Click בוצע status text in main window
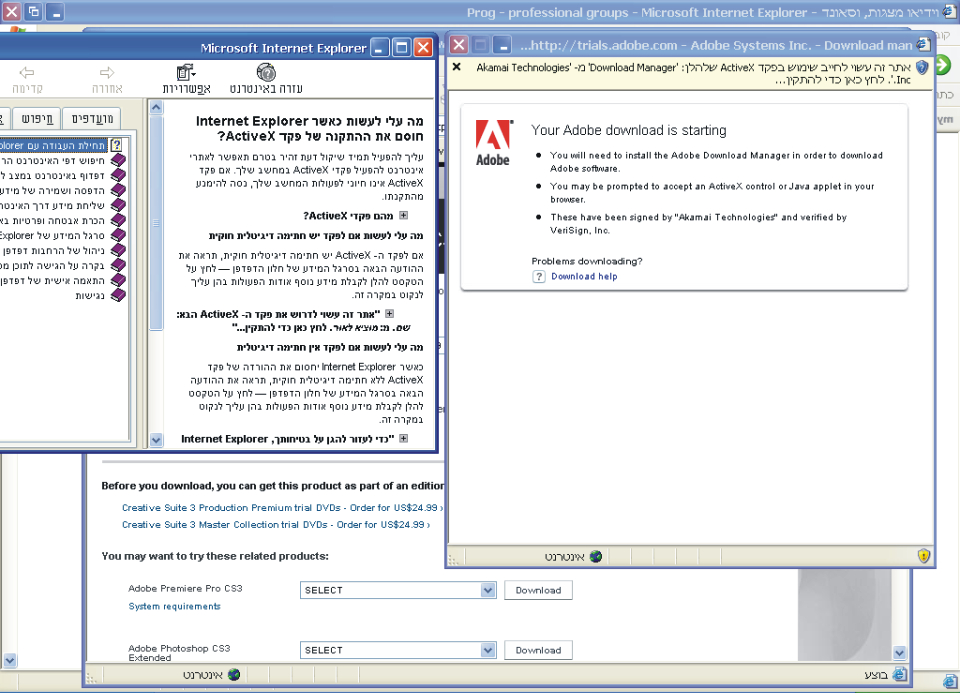This screenshot has height=693, width=960. [876, 675]
